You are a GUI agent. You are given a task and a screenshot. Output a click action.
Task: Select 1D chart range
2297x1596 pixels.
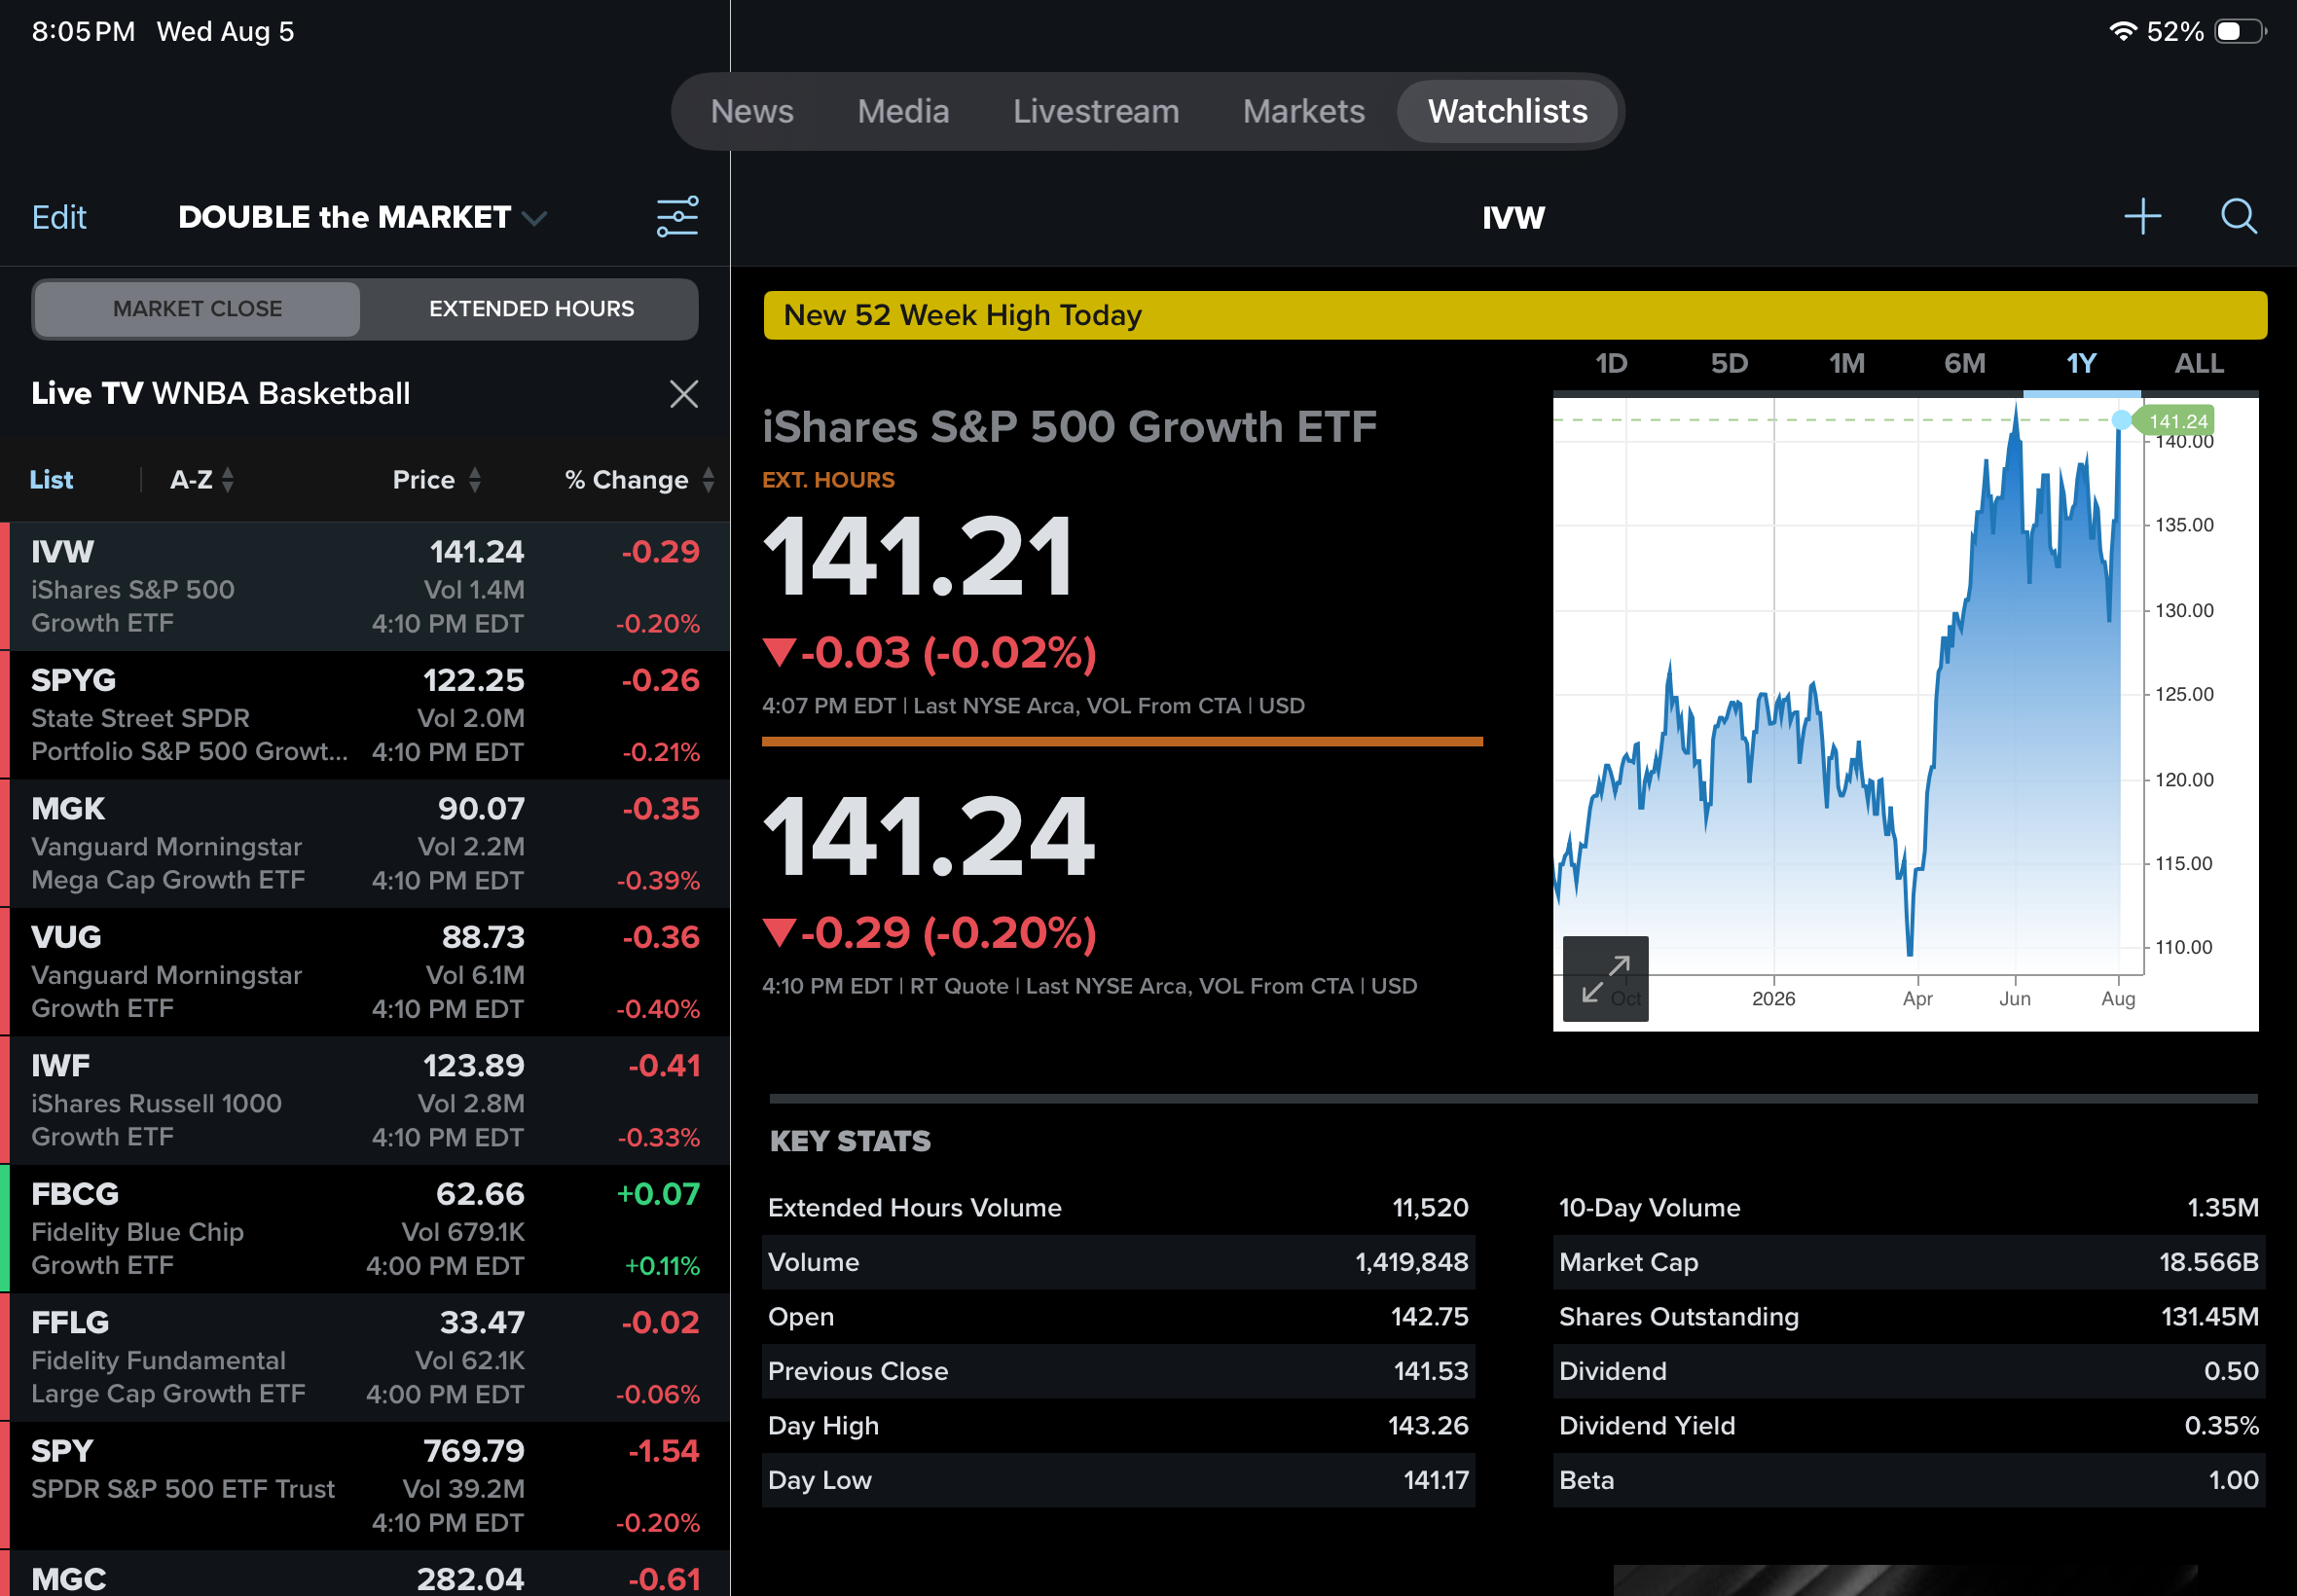[x=1611, y=363]
